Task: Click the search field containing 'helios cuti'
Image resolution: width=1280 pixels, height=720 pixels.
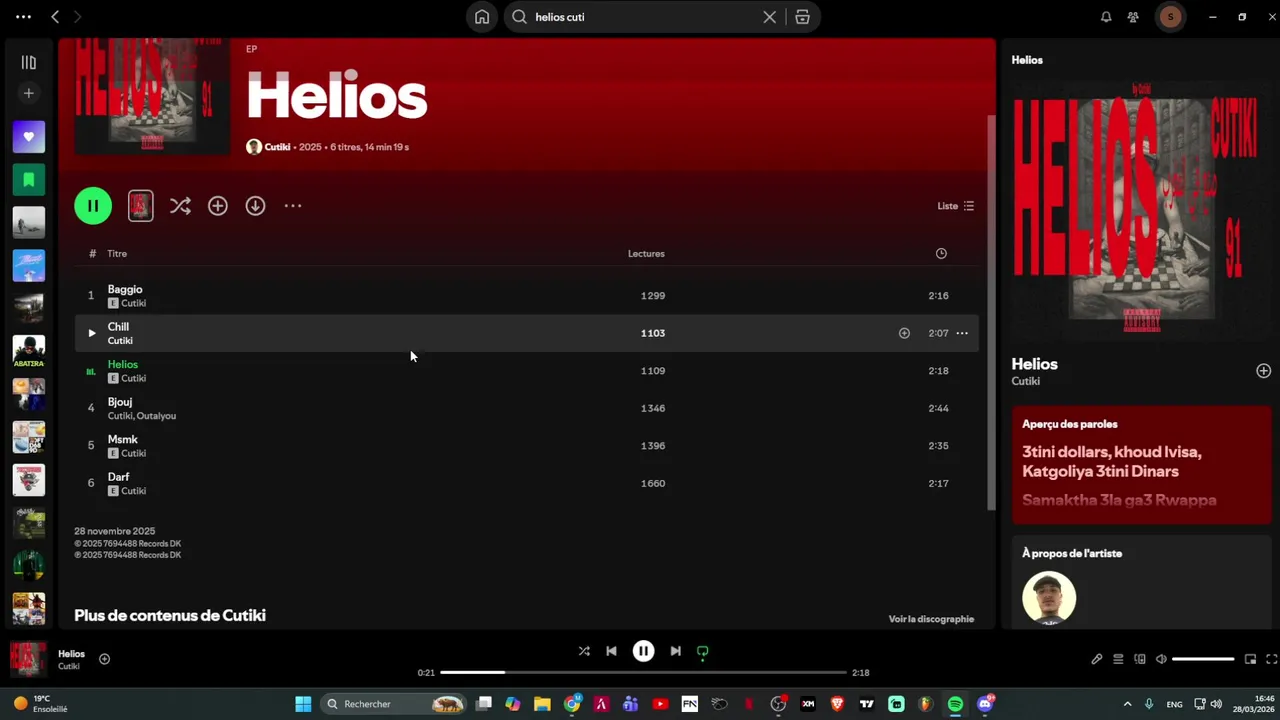Action: (645, 17)
